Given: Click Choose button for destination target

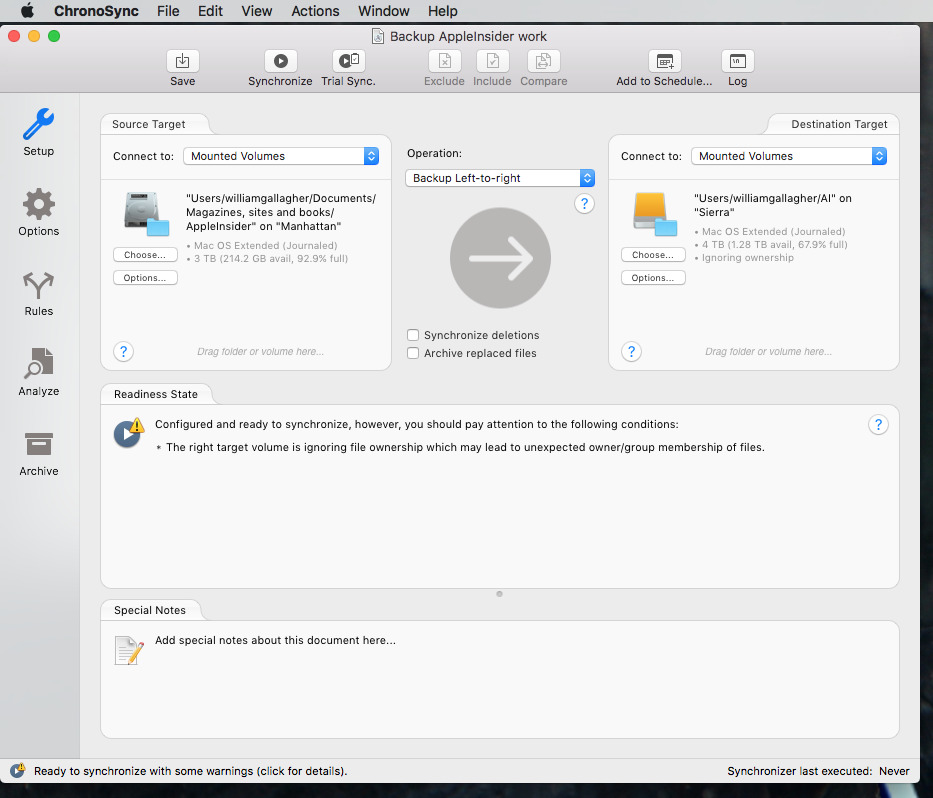Looking at the screenshot, I should point(653,255).
